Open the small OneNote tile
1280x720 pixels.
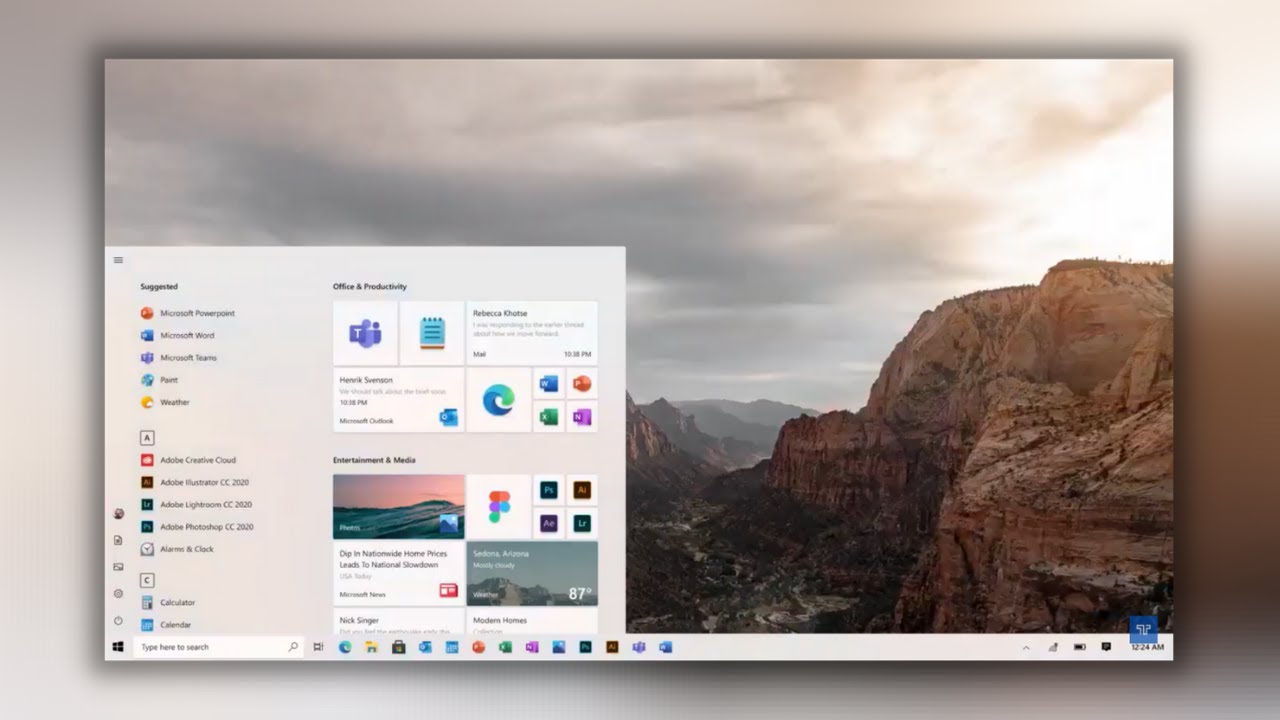pos(582,416)
